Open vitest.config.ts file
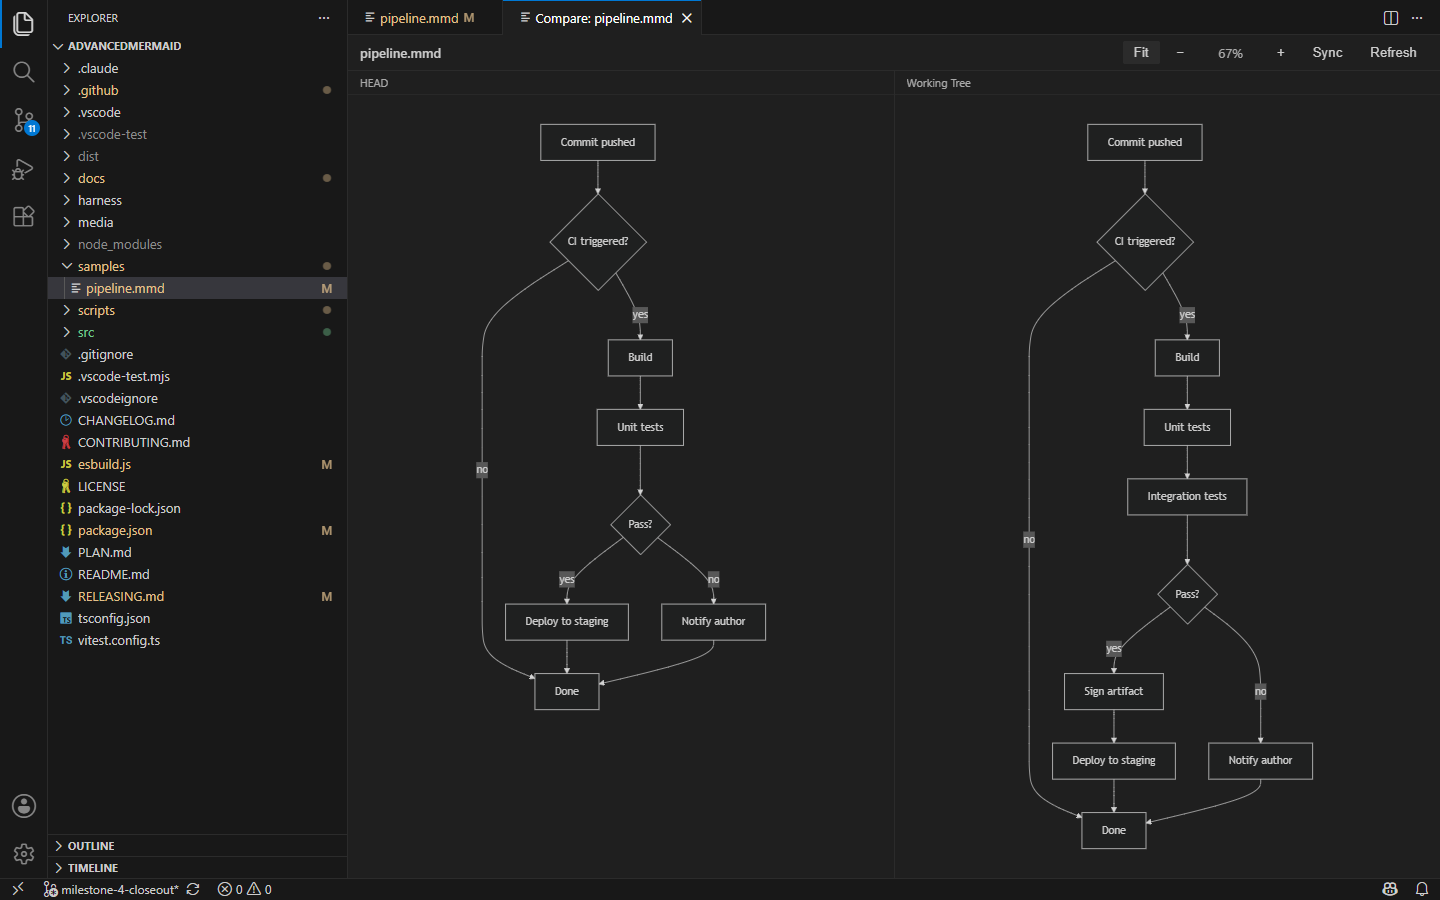Screen dimensions: 1440x900 tap(197, 640)
